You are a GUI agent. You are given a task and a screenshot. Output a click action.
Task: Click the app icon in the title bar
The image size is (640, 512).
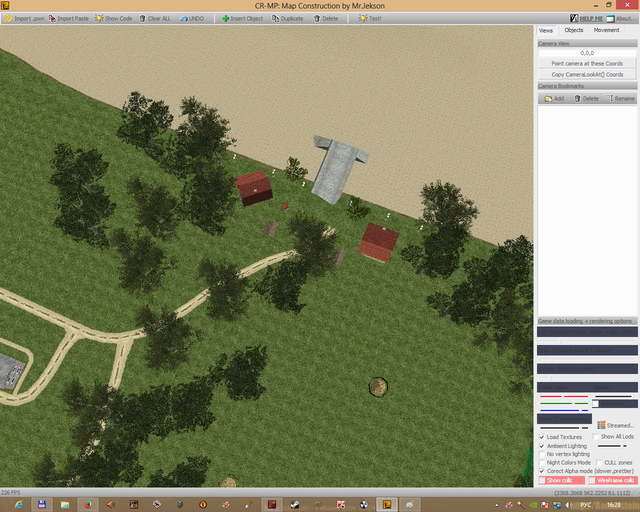point(5,5)
